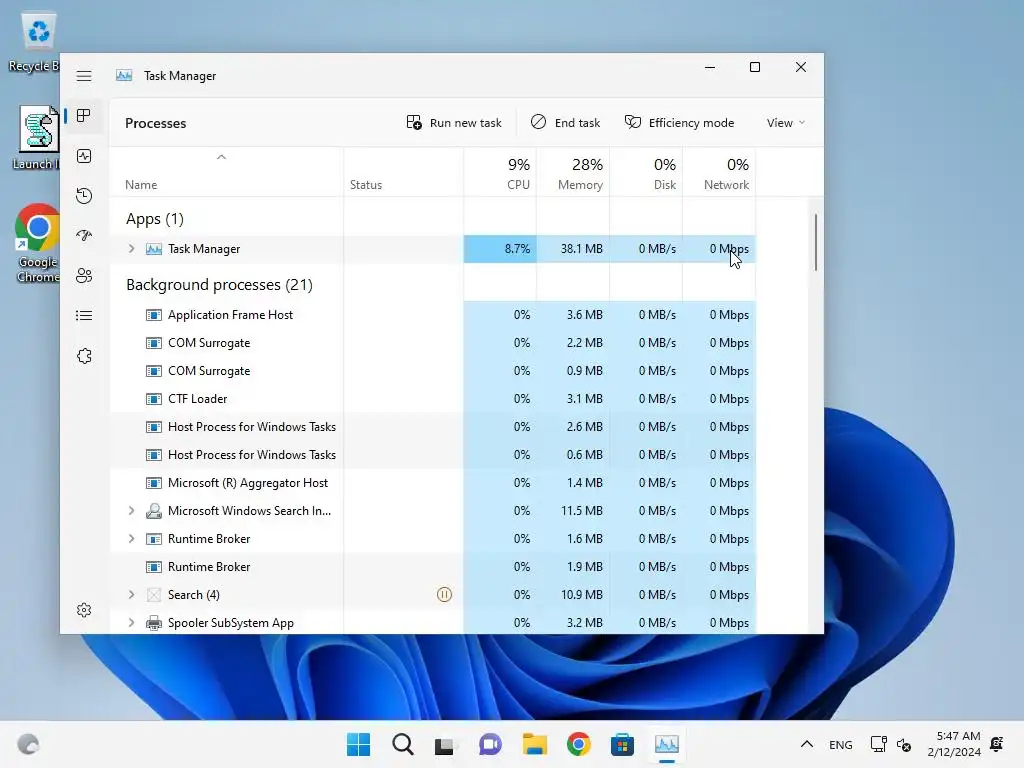The height and width of the screenshot is (768, 1024).
Task: Click the Microsoft Windows Search Indexer icon
Action: tap(153, 511)
